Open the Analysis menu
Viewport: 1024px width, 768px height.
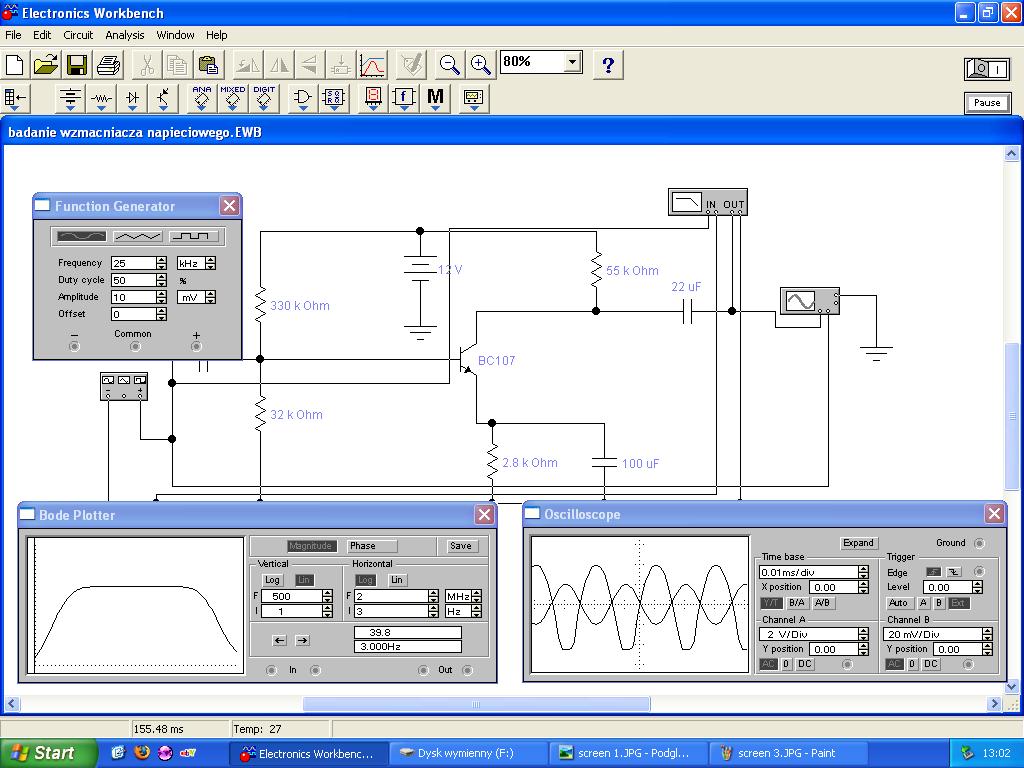[x=125, y=35]
